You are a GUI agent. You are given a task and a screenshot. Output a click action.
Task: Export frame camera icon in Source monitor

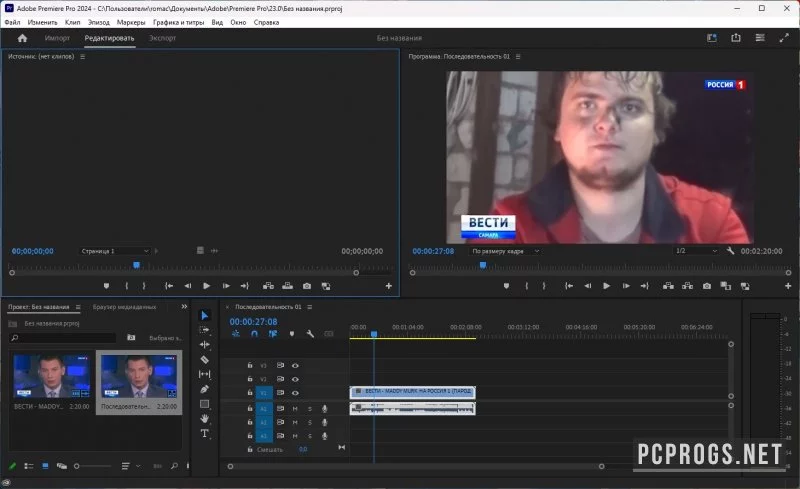(307, 286)
